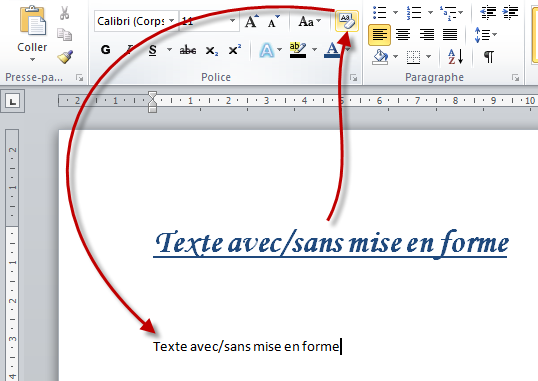Toggle strikethrough abc button
Screen dimensions: 538x381
point(188,50)
